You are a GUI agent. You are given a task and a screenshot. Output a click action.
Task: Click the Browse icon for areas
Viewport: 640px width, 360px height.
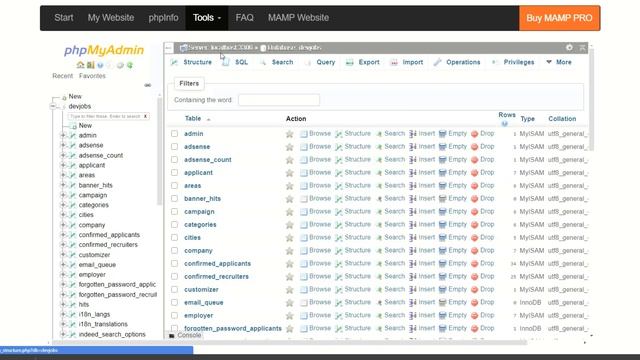pos(304,186)
